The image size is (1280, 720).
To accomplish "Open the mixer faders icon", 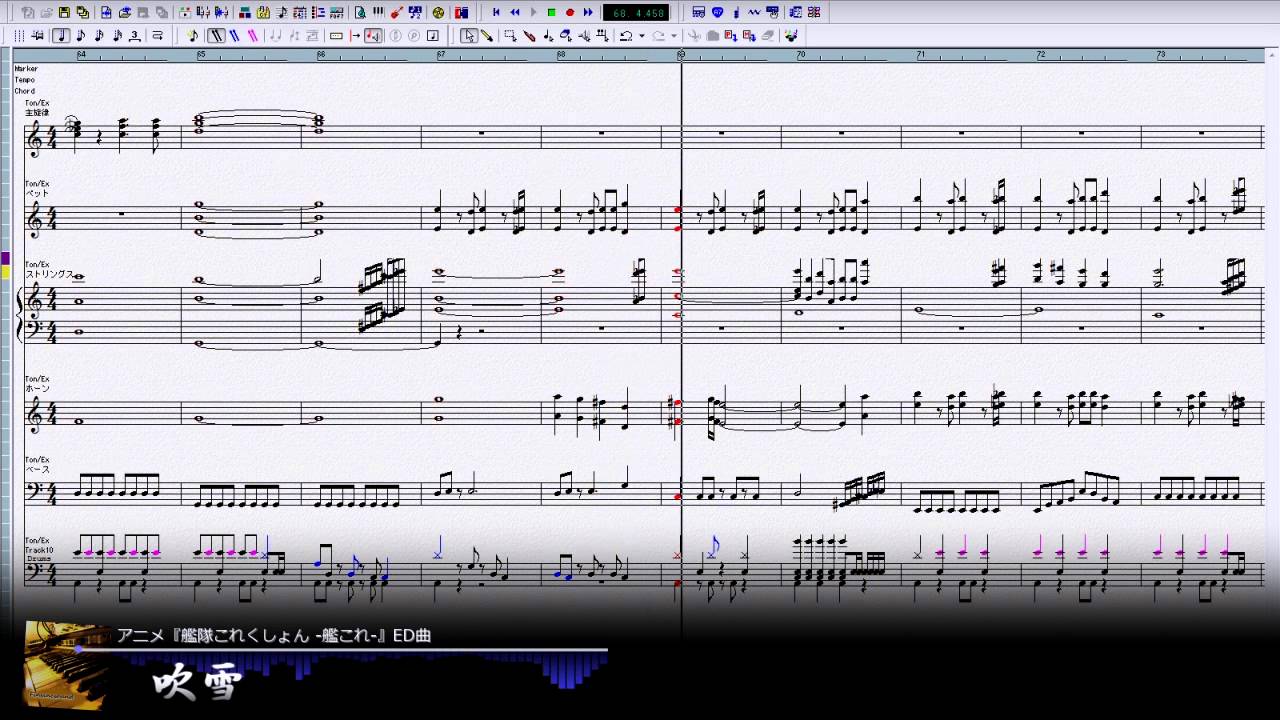I will [x=204, y=13].
